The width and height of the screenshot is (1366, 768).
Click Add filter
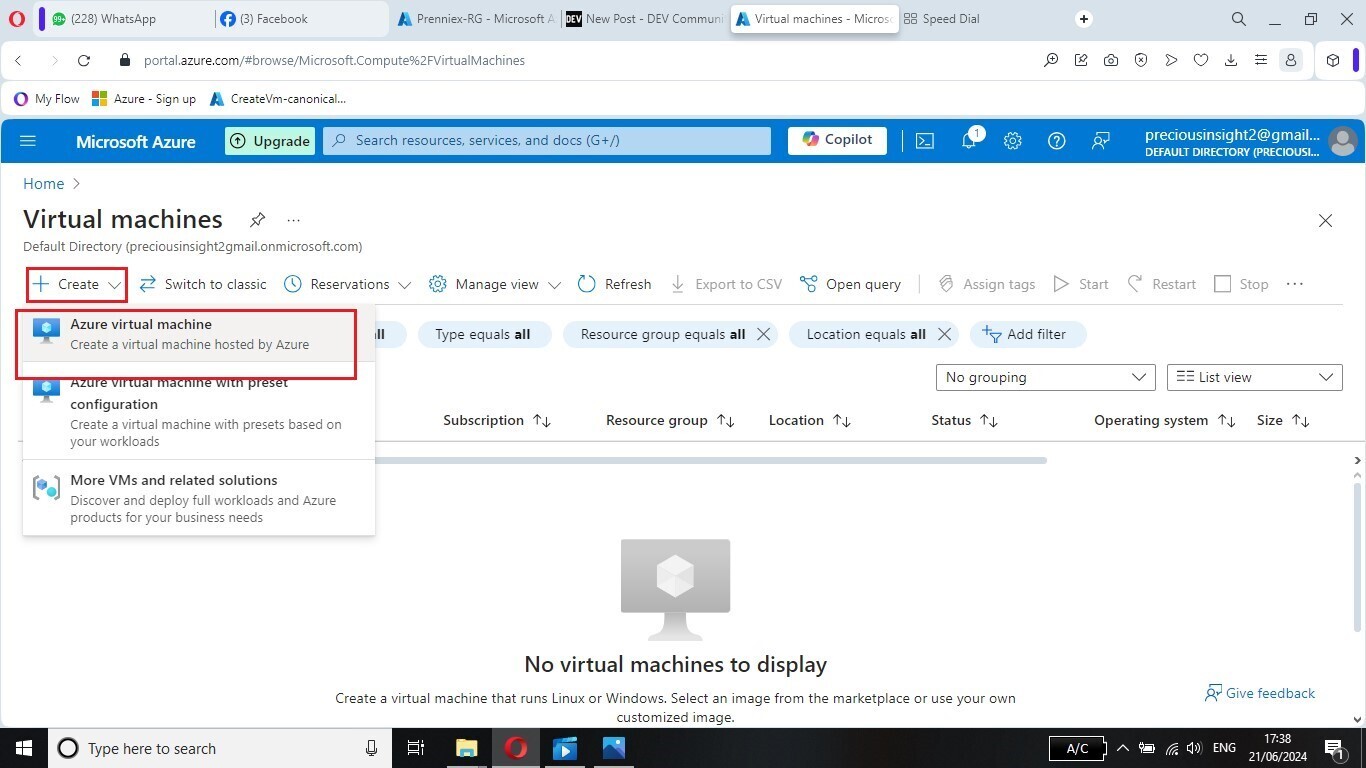[x=1027, y=334]
